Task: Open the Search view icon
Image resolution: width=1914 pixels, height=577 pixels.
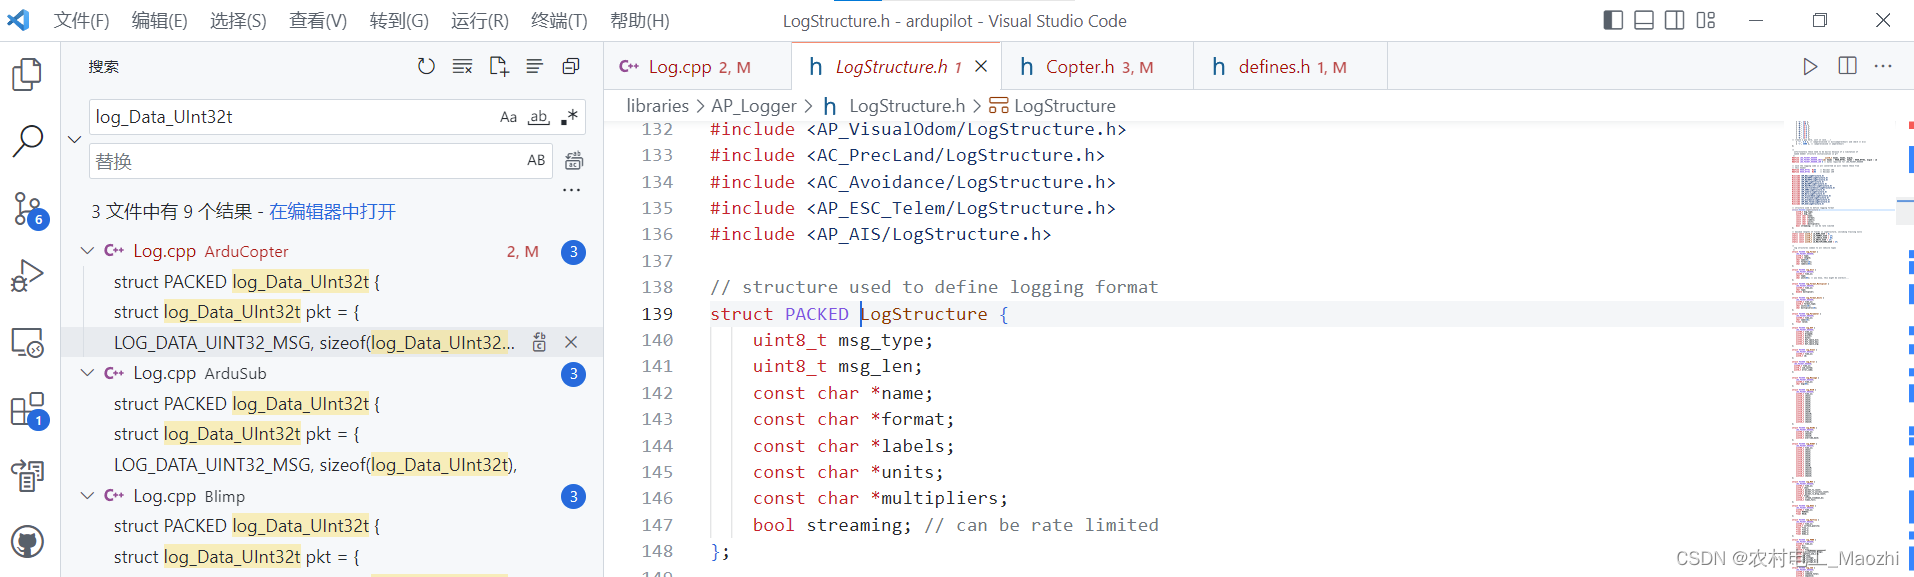Action: click(x=27, y=141)
